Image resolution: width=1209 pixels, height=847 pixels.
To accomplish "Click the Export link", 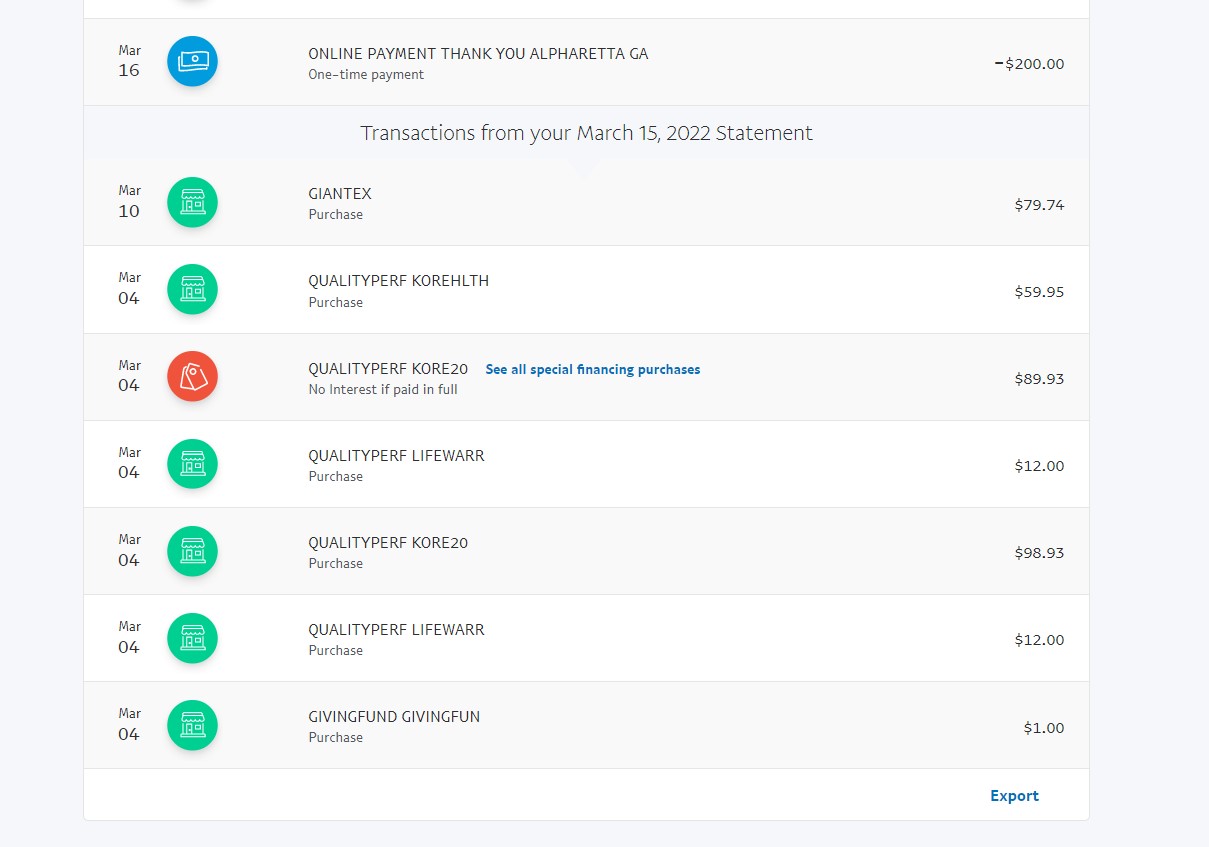I will coord(1014,796).
